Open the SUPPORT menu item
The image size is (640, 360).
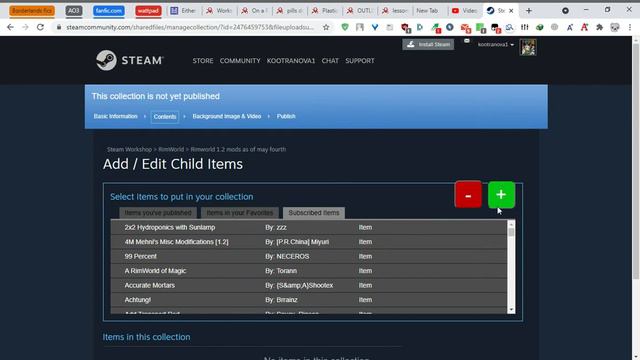coord(360,60)
